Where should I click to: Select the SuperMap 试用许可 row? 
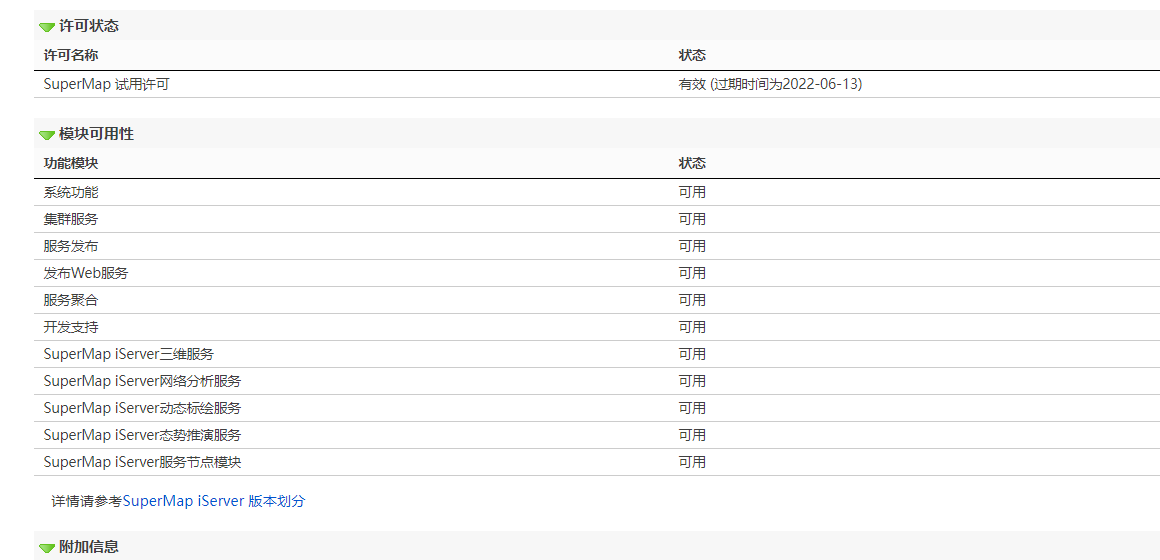coord(597,84)
